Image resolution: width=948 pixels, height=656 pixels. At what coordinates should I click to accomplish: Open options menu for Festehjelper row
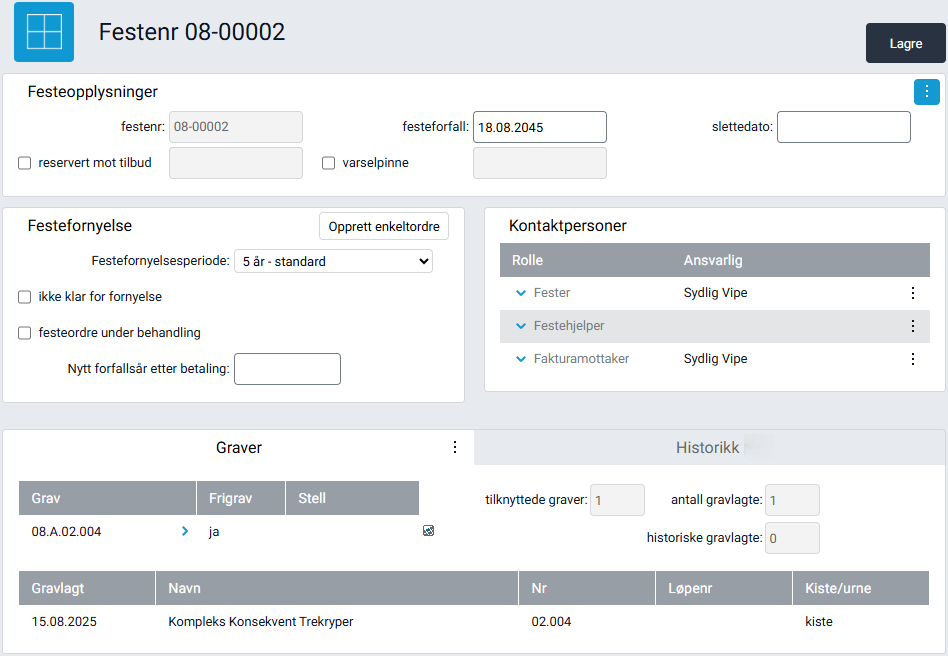click(912, 326)
